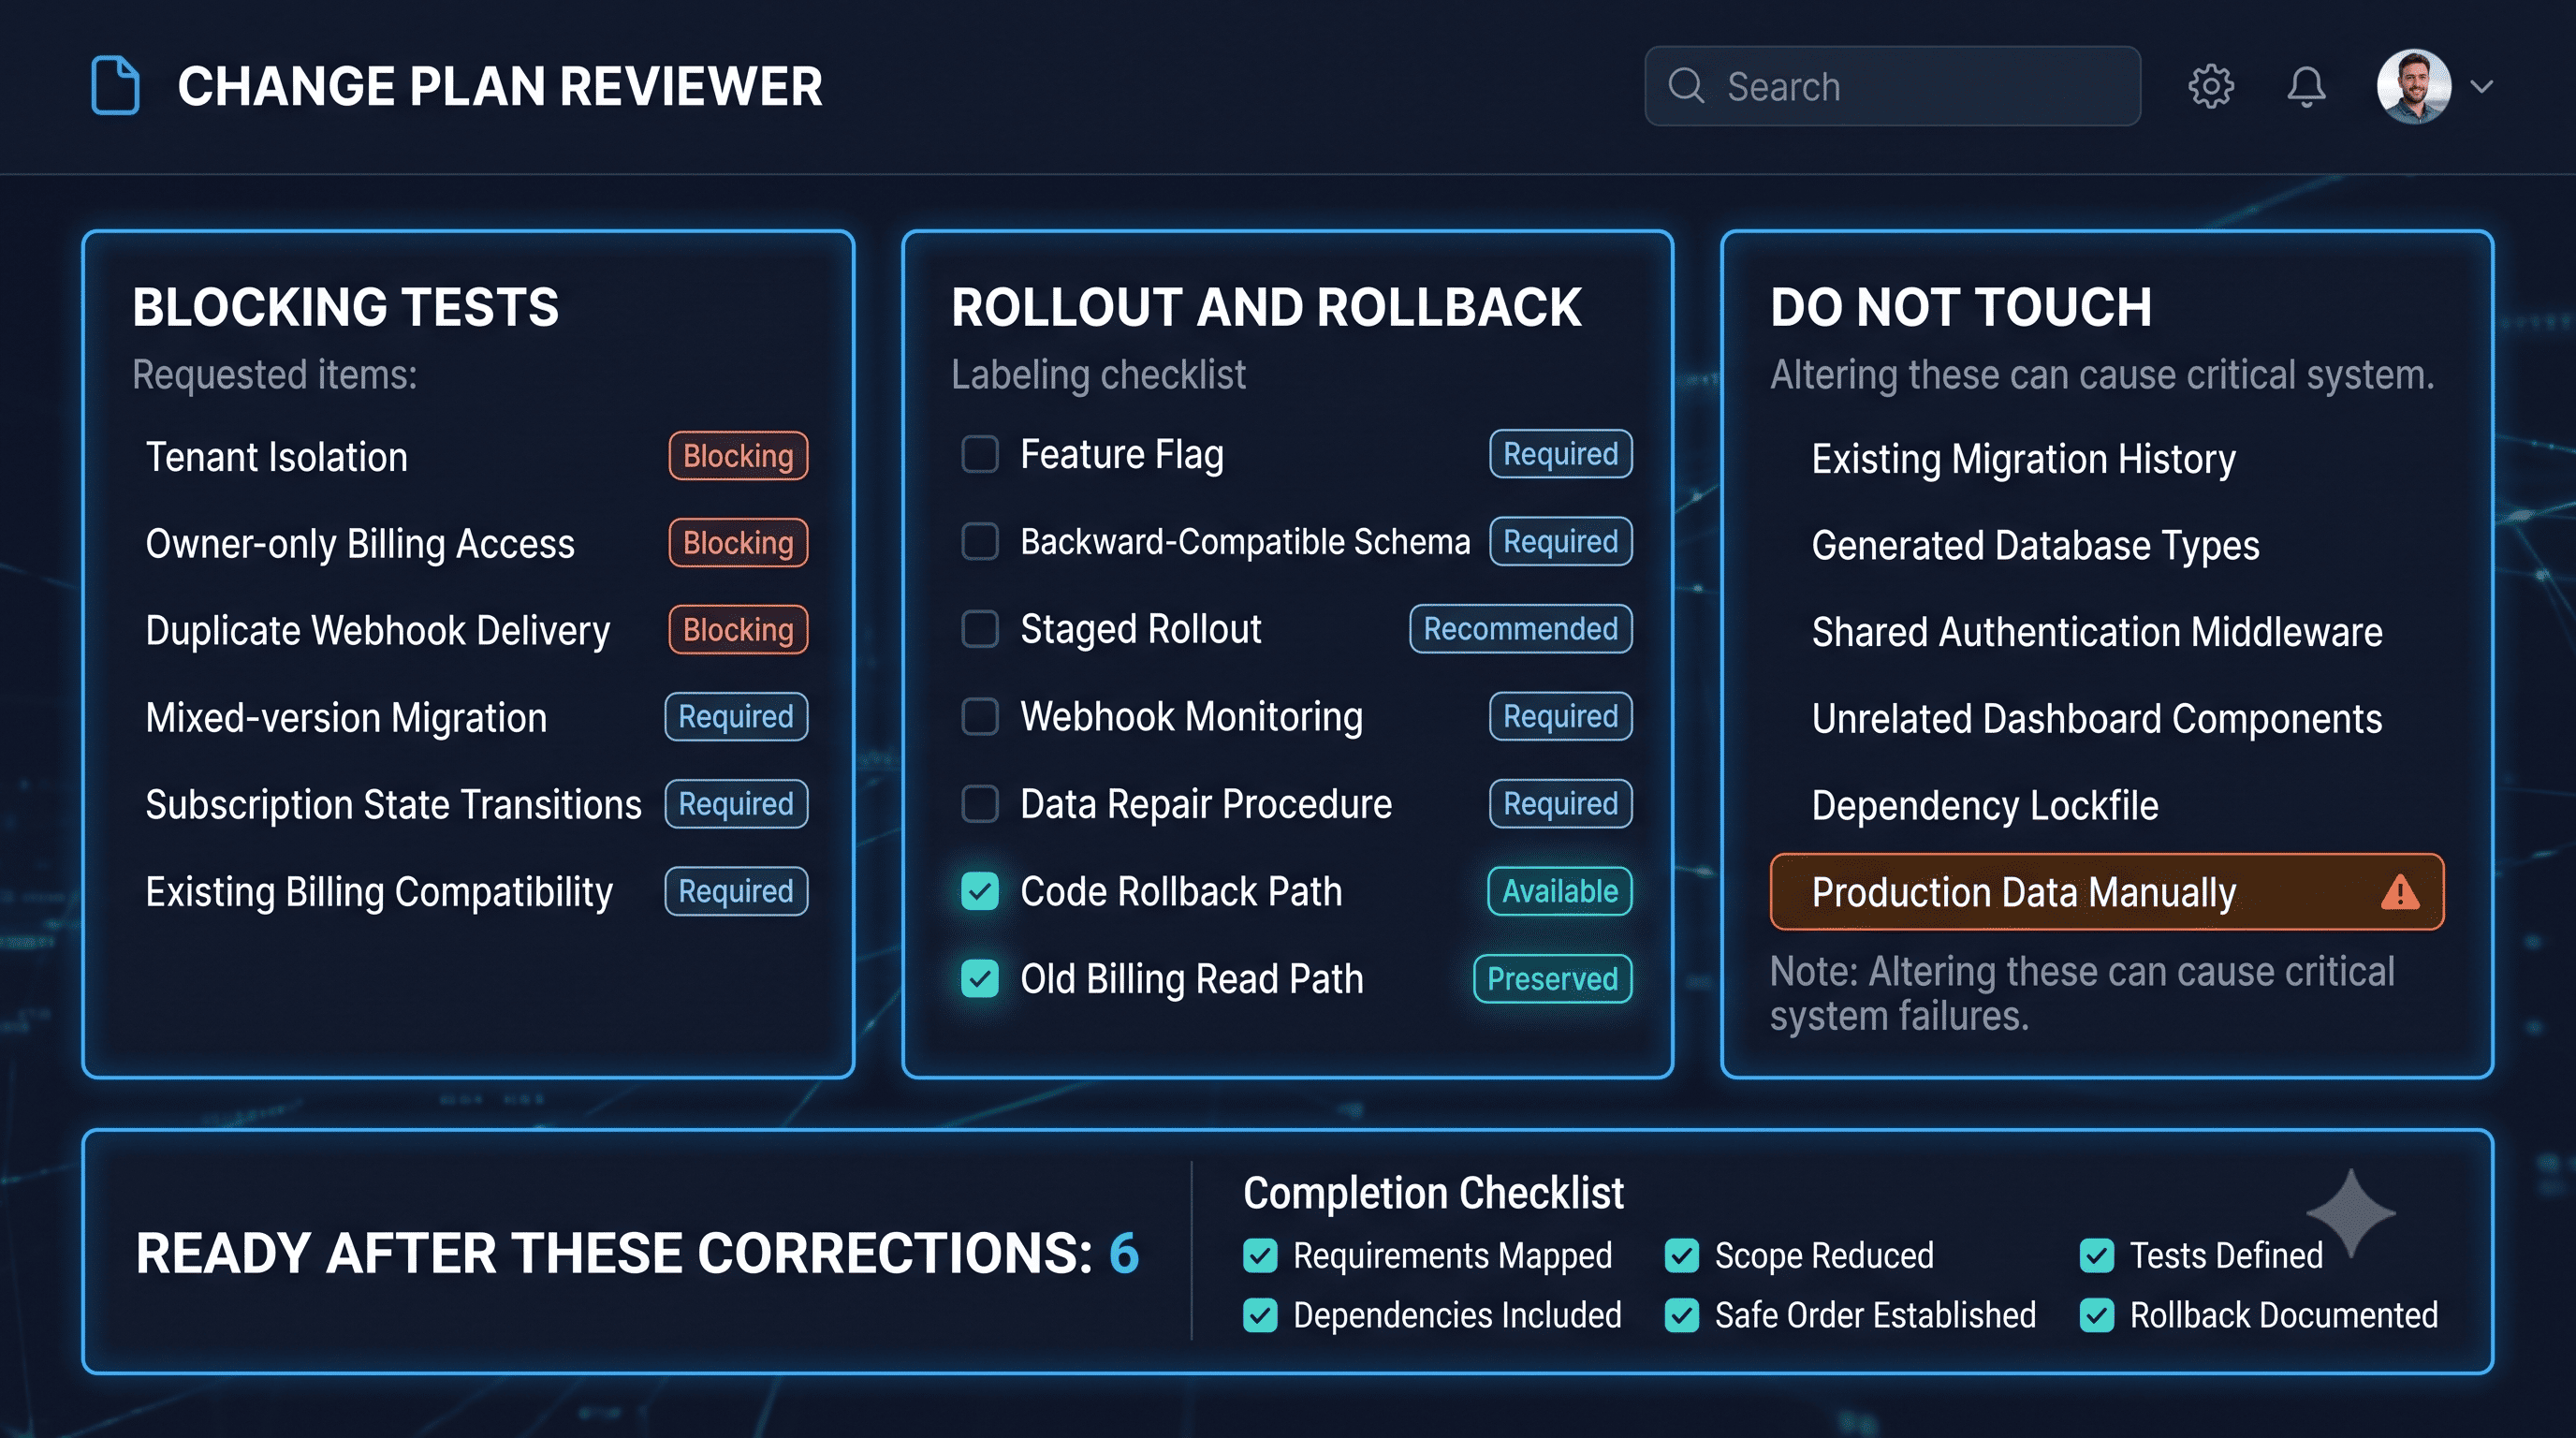Image resolution: width=2576 pixels, height=1438 pixels.
Task: Select the 'Tenant Isolation' test item
Action: click(277, 457)
